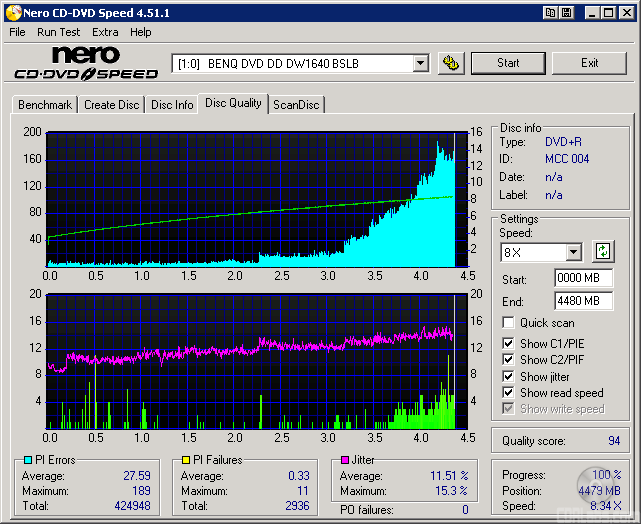Image resolution: width=641 pixels, height=524 pixels.
Task: Click the floppy disk save icon in title bar
Action: pos(567,13)
